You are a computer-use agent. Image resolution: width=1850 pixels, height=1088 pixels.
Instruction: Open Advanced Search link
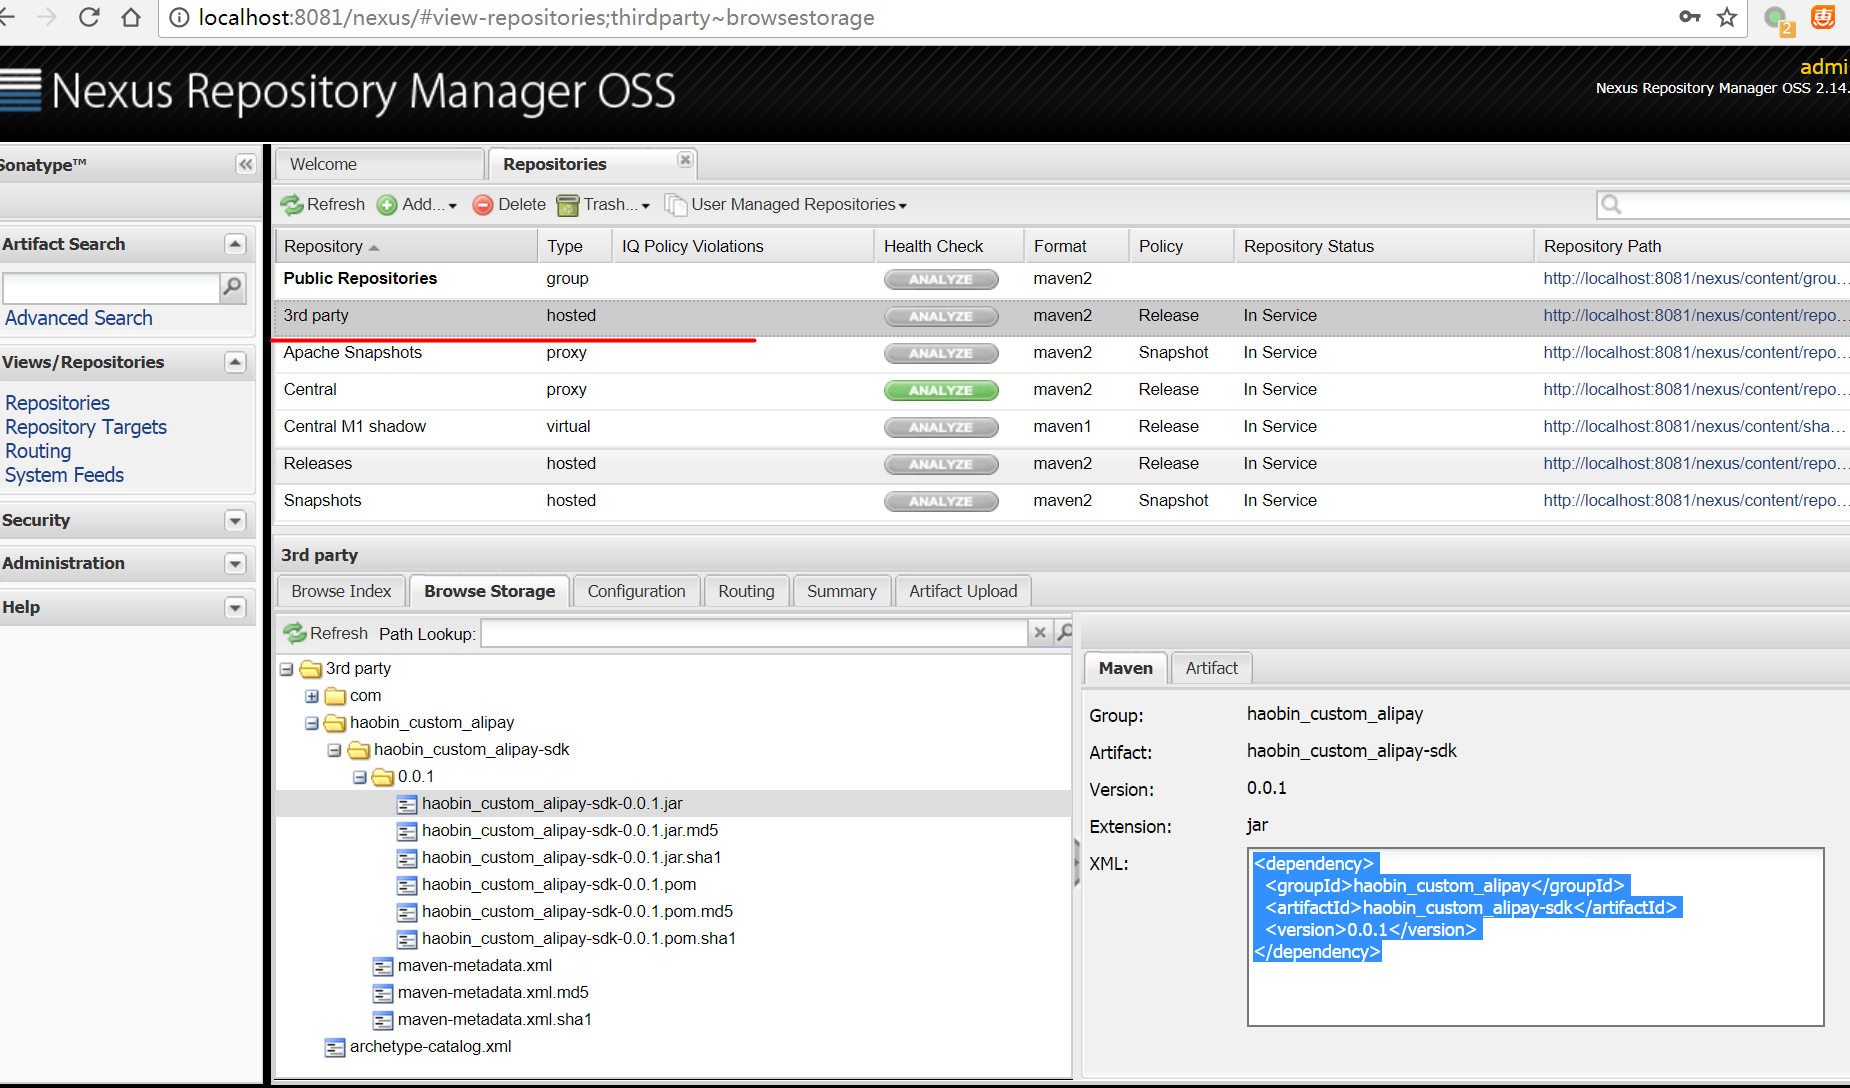[79, 318]
